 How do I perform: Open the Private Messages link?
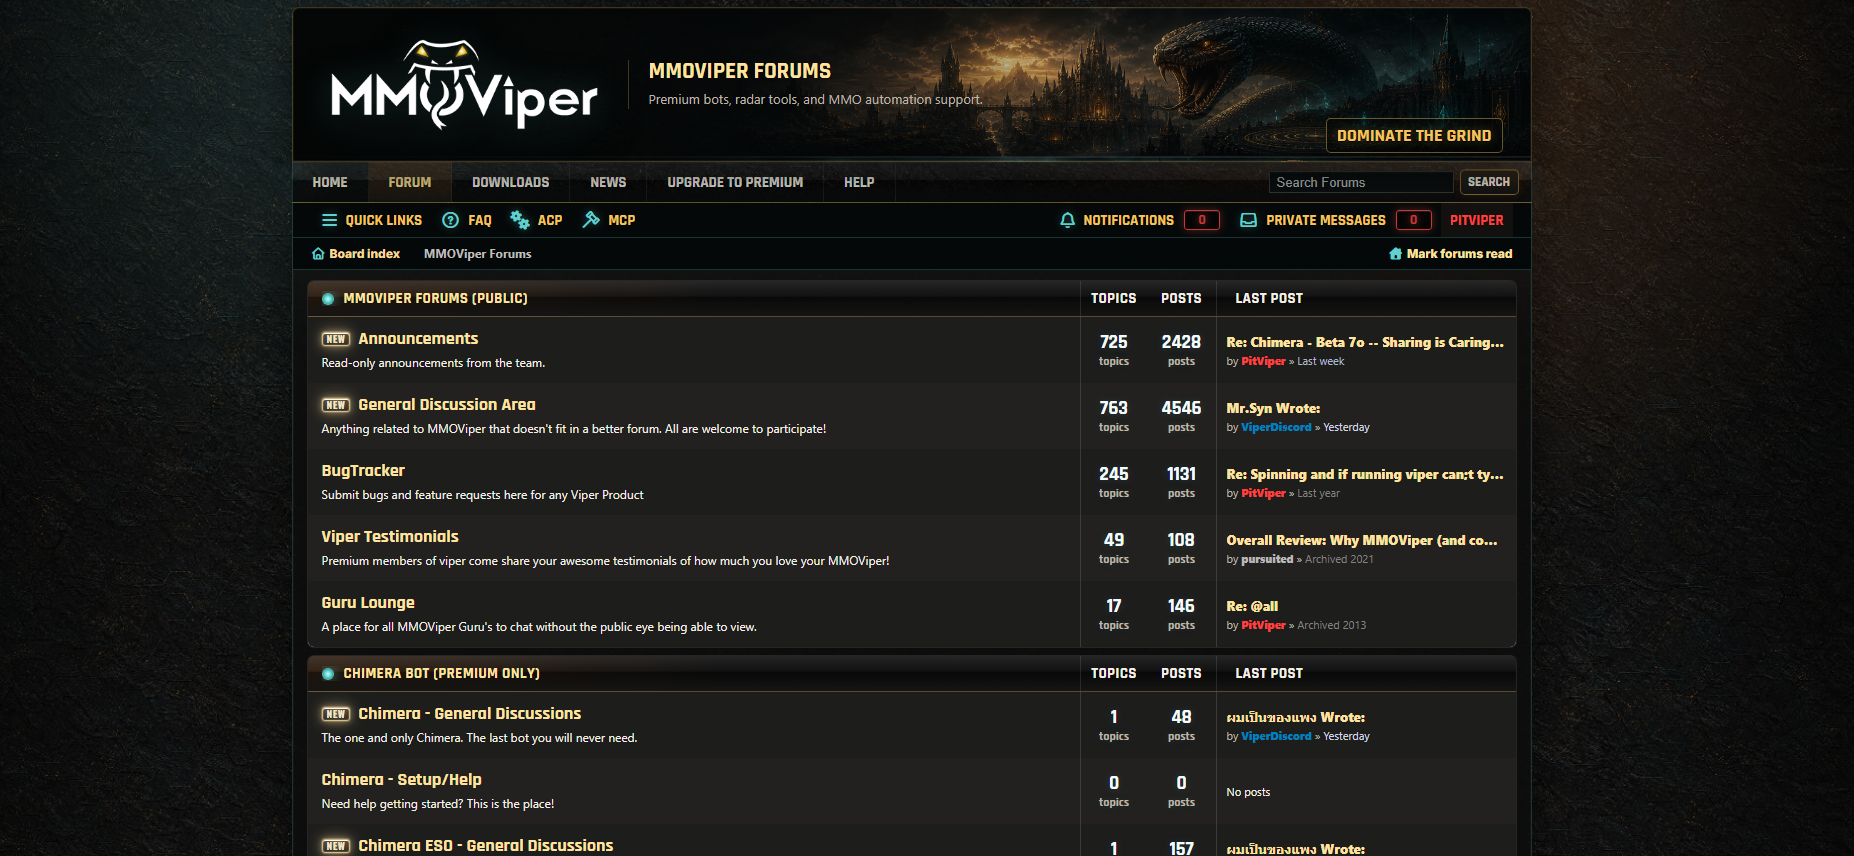(1326, 220)
